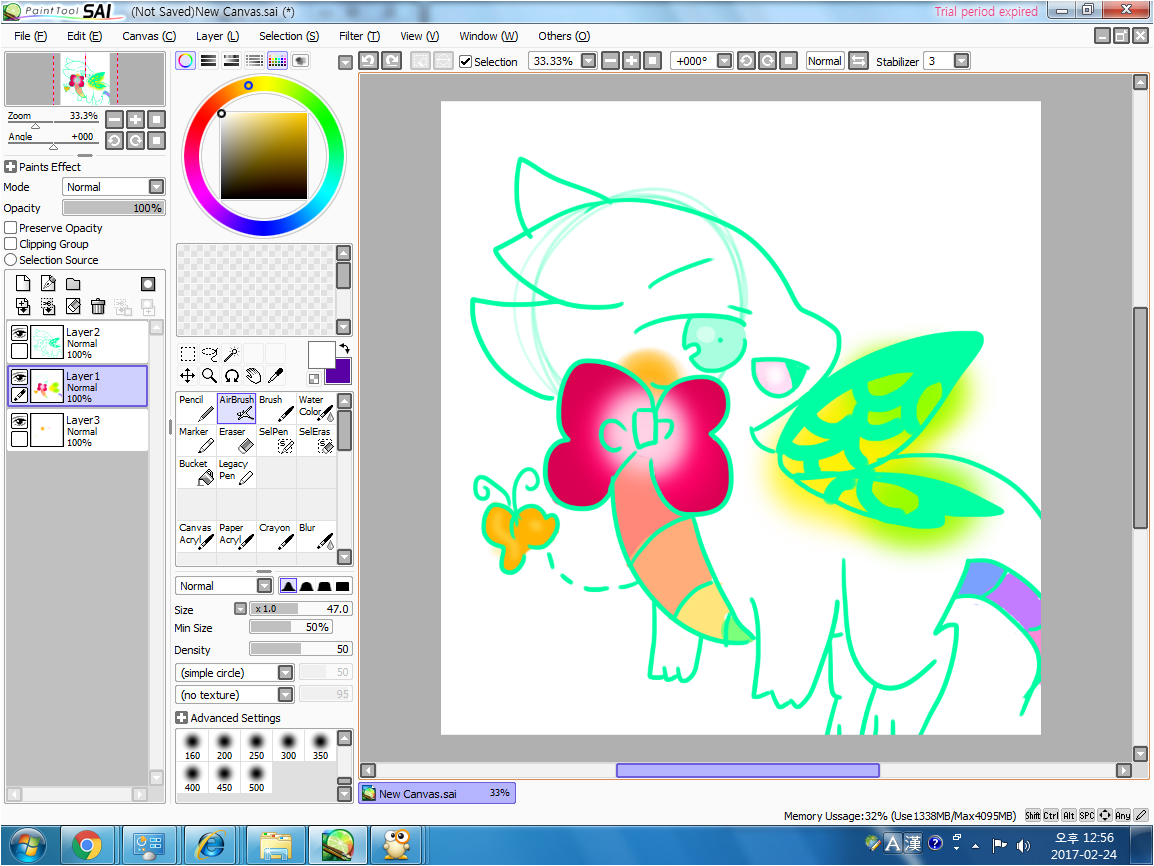Select brush size preset 160
Screen dimensions: 1154x866
192,745
